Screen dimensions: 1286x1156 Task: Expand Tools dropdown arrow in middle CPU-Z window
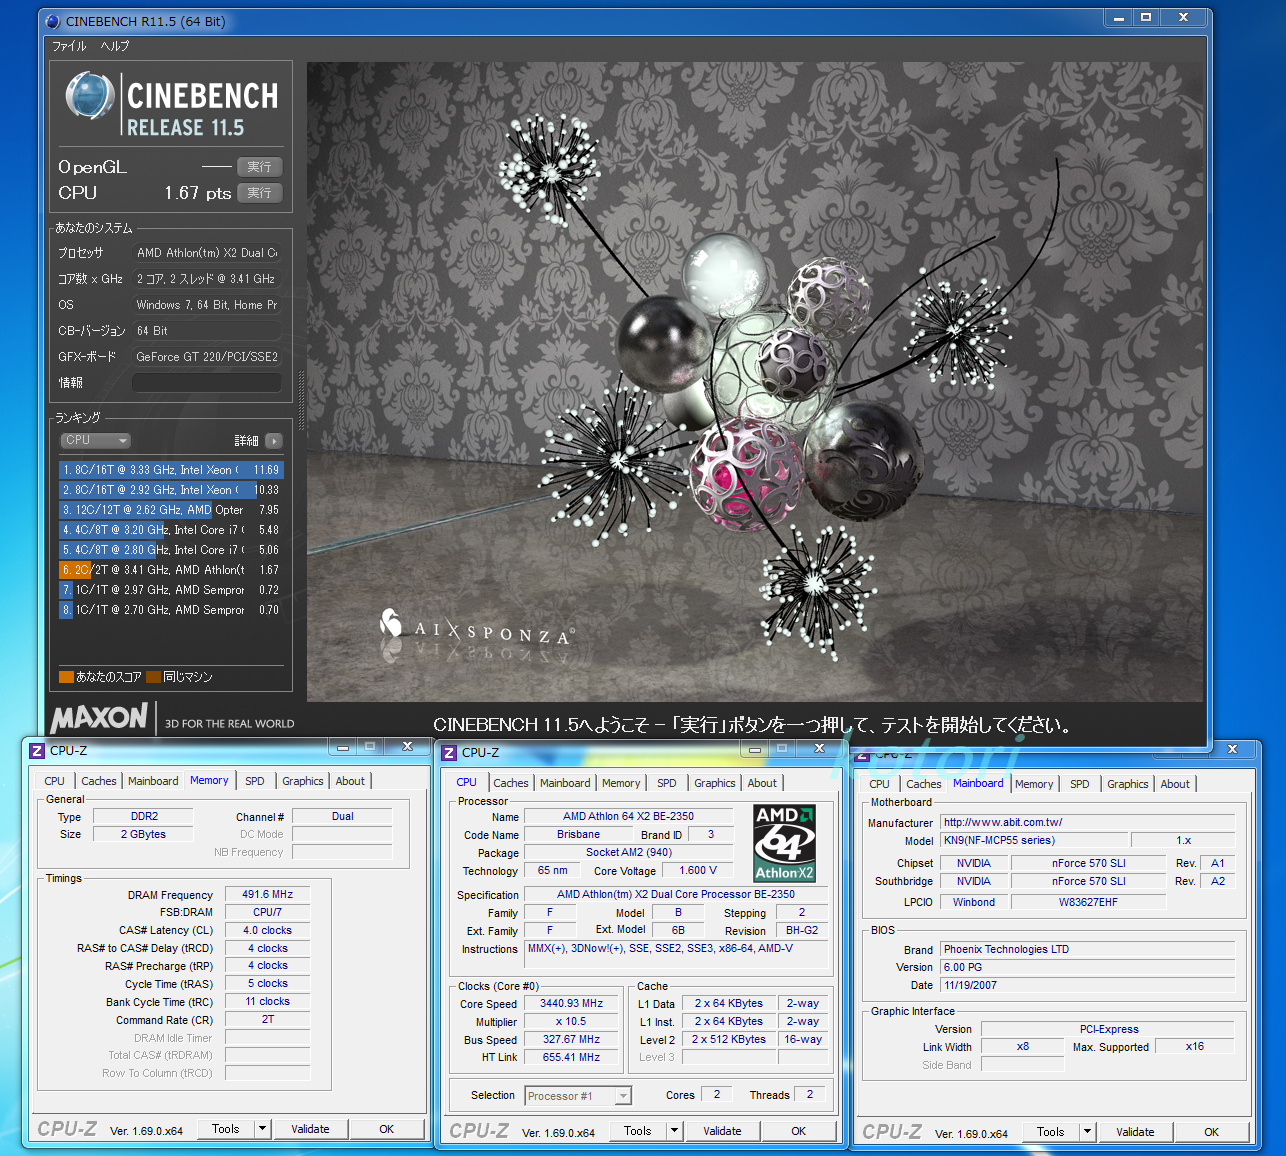point(675,1131)
